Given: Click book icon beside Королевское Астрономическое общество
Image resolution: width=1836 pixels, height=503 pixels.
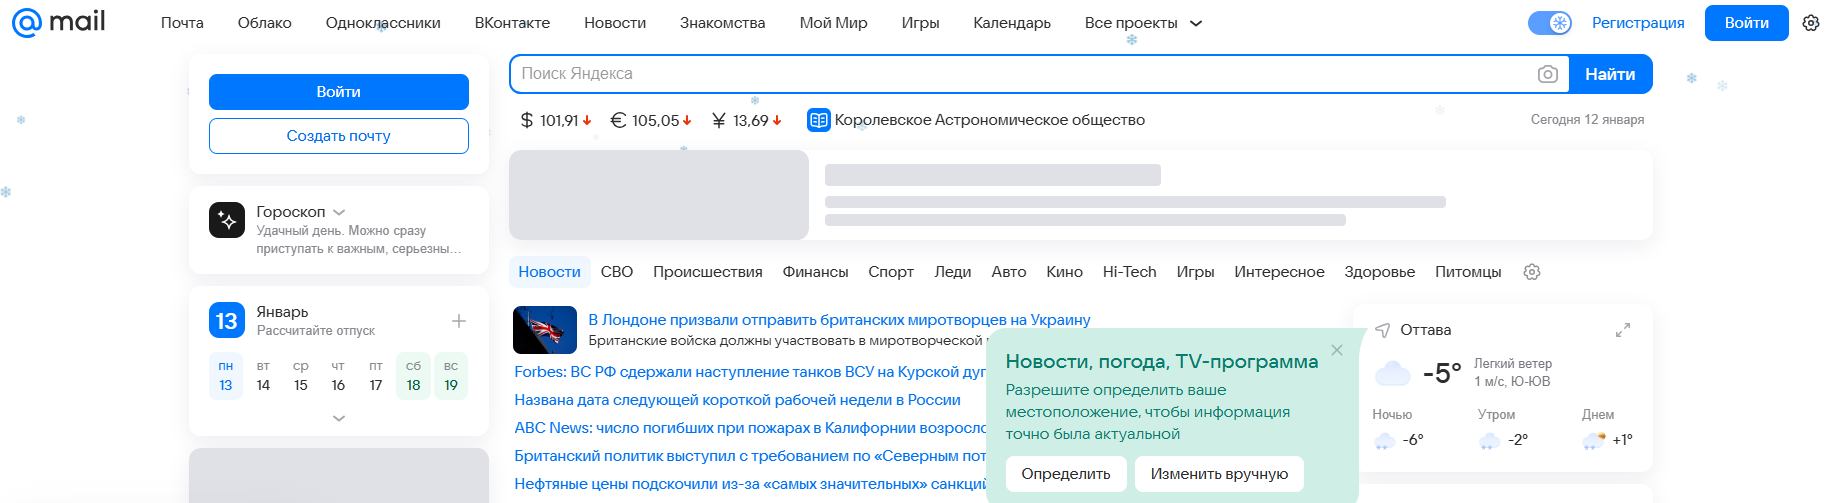Looking at the screenshot, I should tap(818, 120).
